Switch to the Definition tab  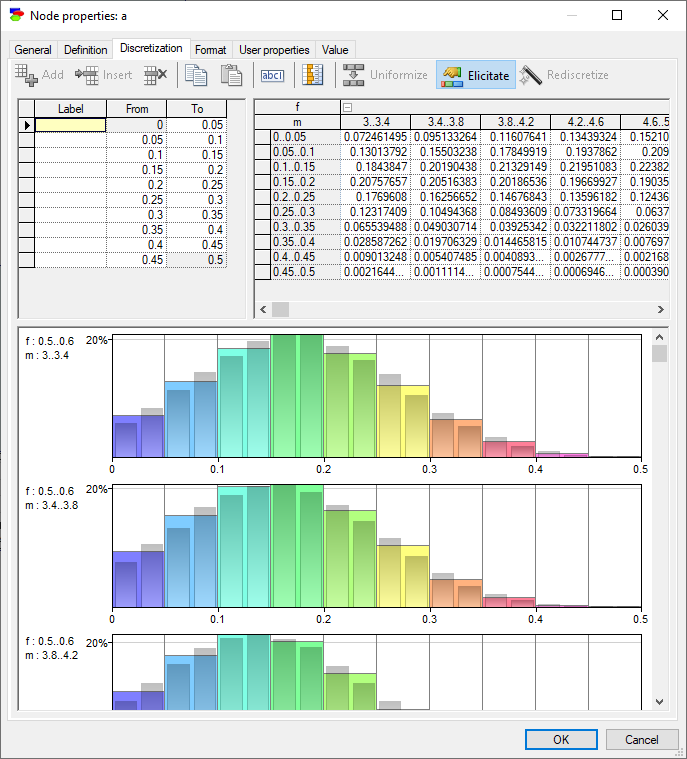click(x=86, y=50)
